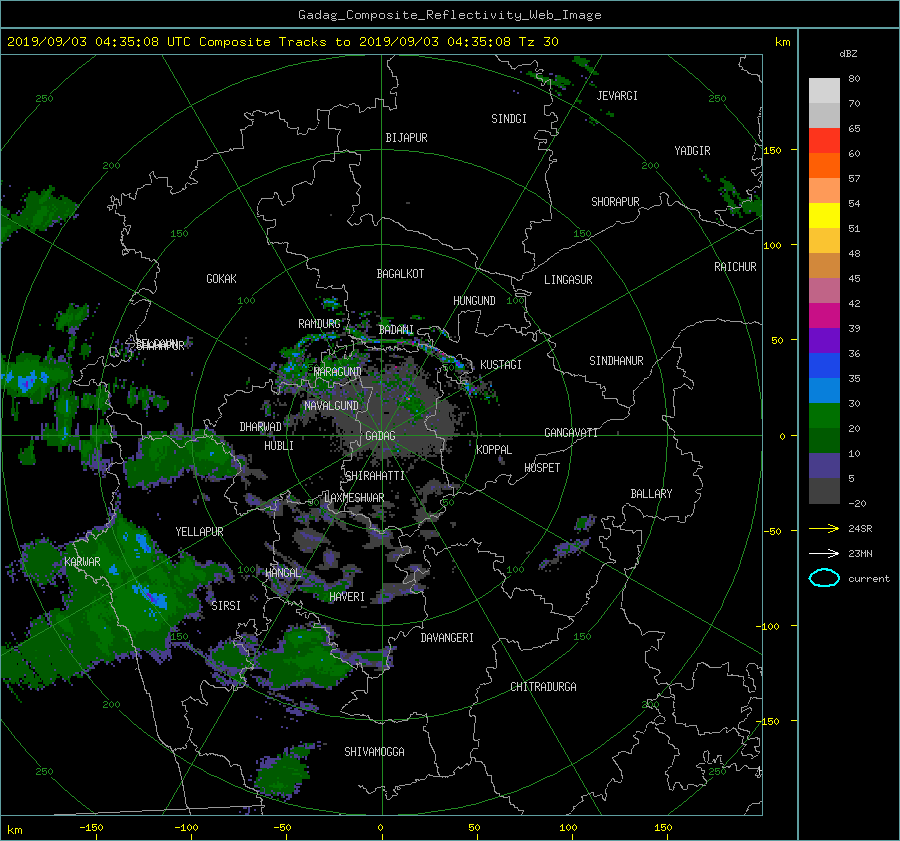Click the 'DAVANGERI' city label
900x841 pixels.
click(x=447, y=638)
